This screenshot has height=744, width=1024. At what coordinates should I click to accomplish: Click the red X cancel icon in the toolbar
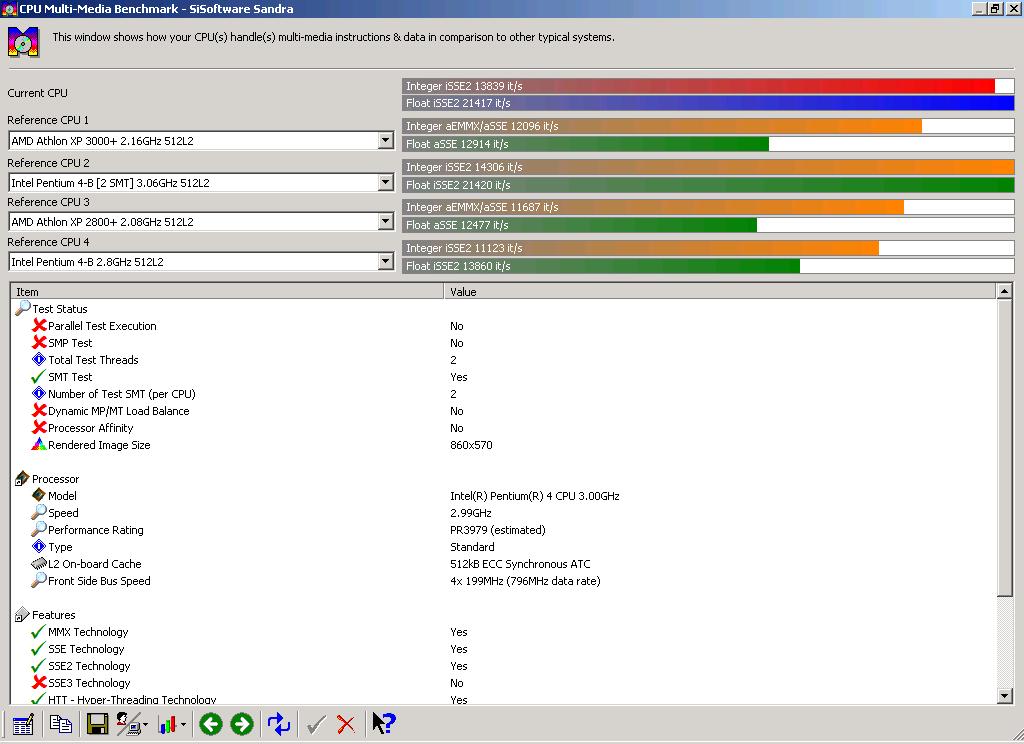coord(346,724)
